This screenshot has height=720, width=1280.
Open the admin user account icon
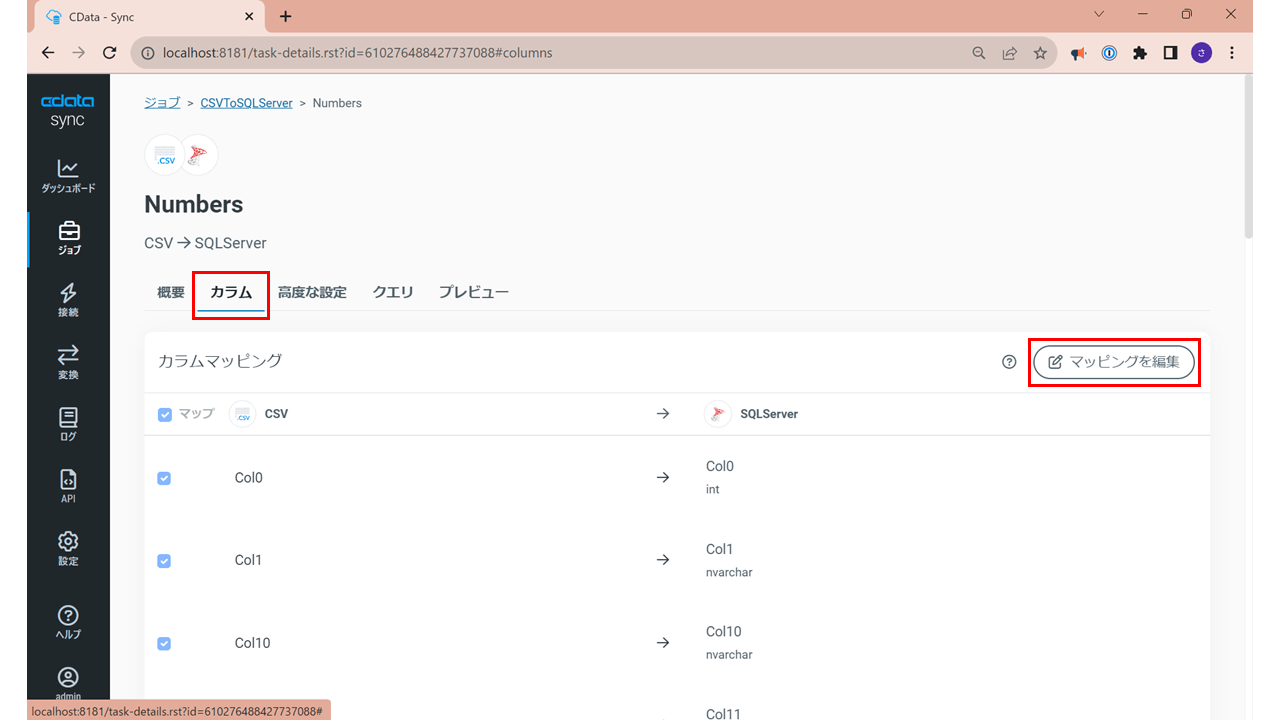tap(68, 683)
